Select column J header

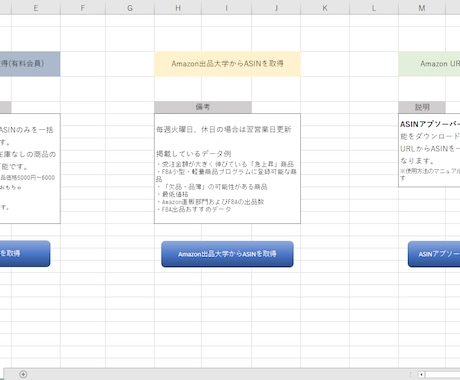click(276, 8)
